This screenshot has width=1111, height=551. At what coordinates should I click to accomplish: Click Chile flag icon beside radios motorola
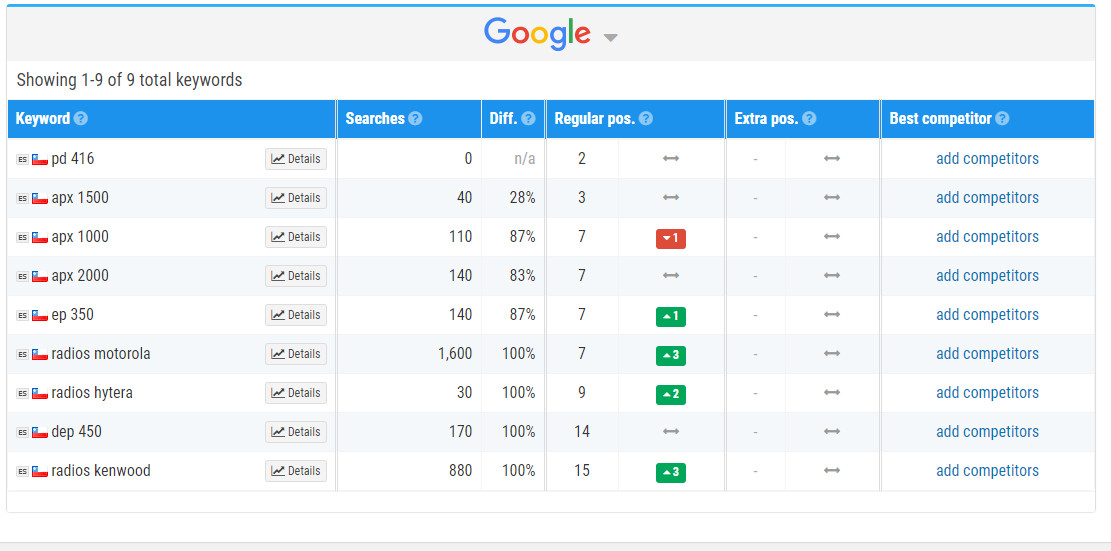coord(40,354)
